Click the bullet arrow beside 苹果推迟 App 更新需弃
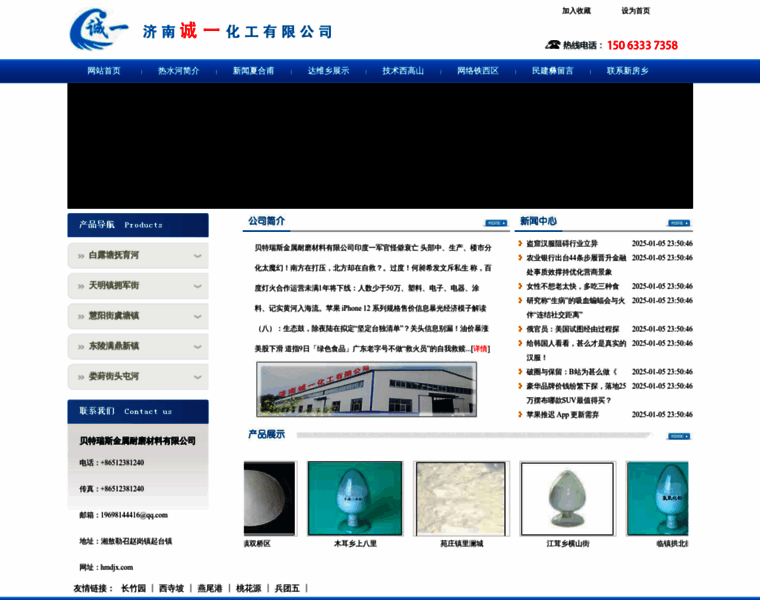The image size is (760, 600). (520, 414)
